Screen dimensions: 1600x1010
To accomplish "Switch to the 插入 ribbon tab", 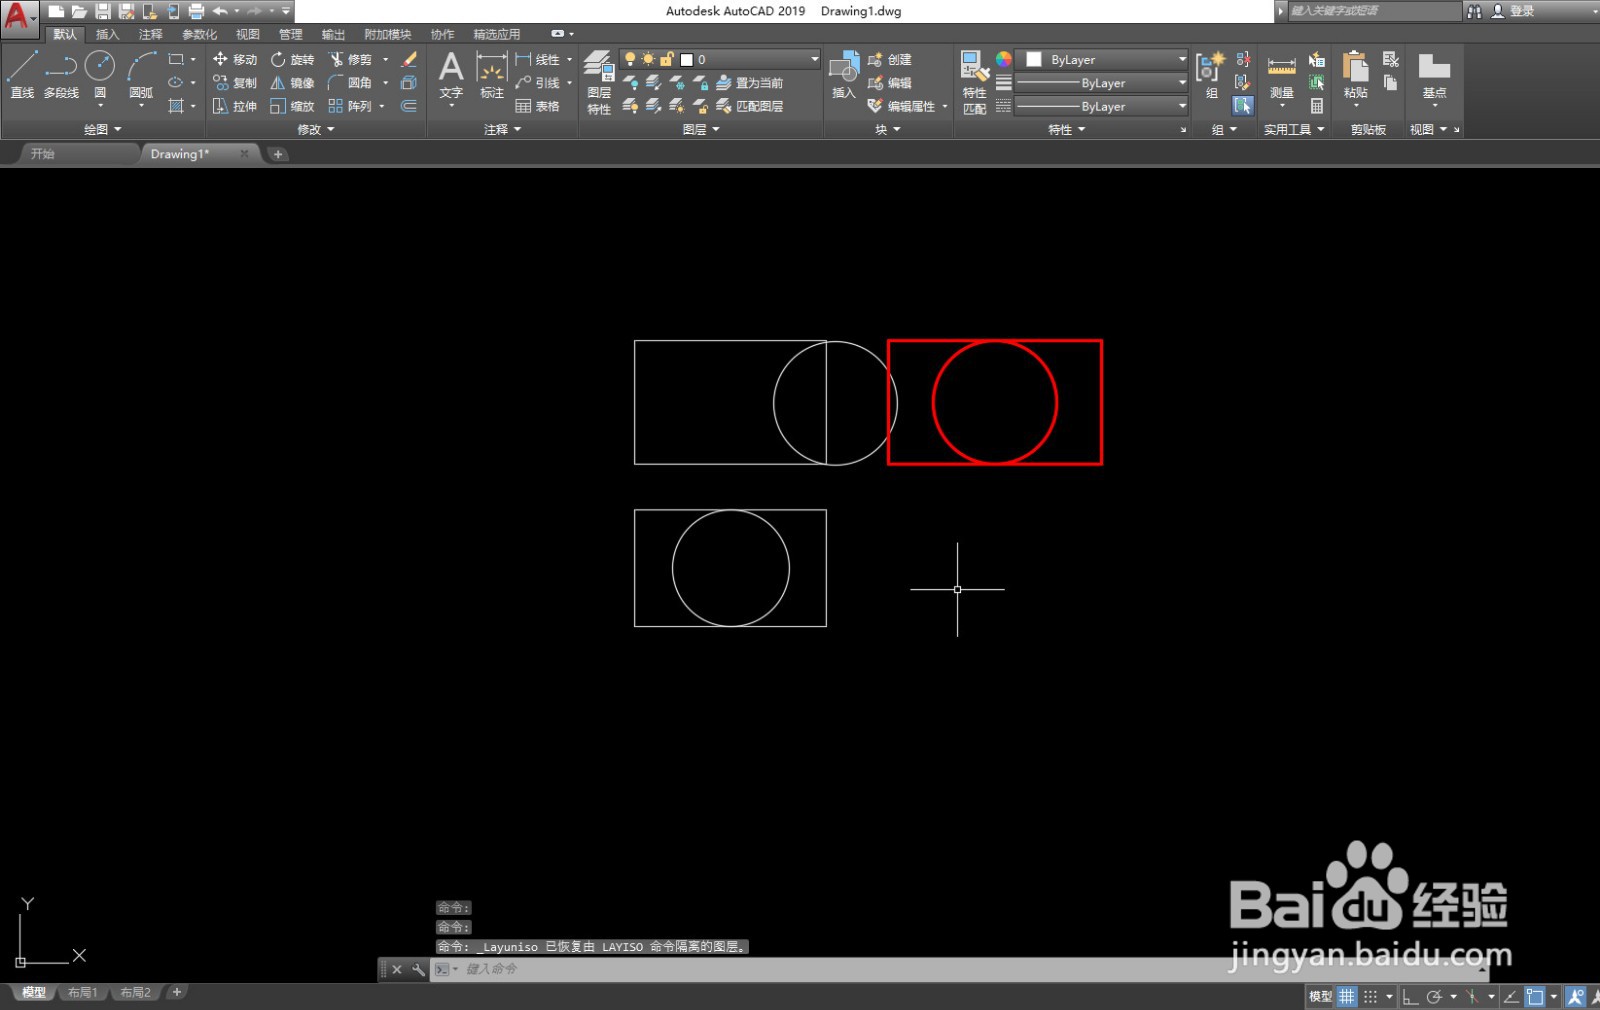I will 107,34.
